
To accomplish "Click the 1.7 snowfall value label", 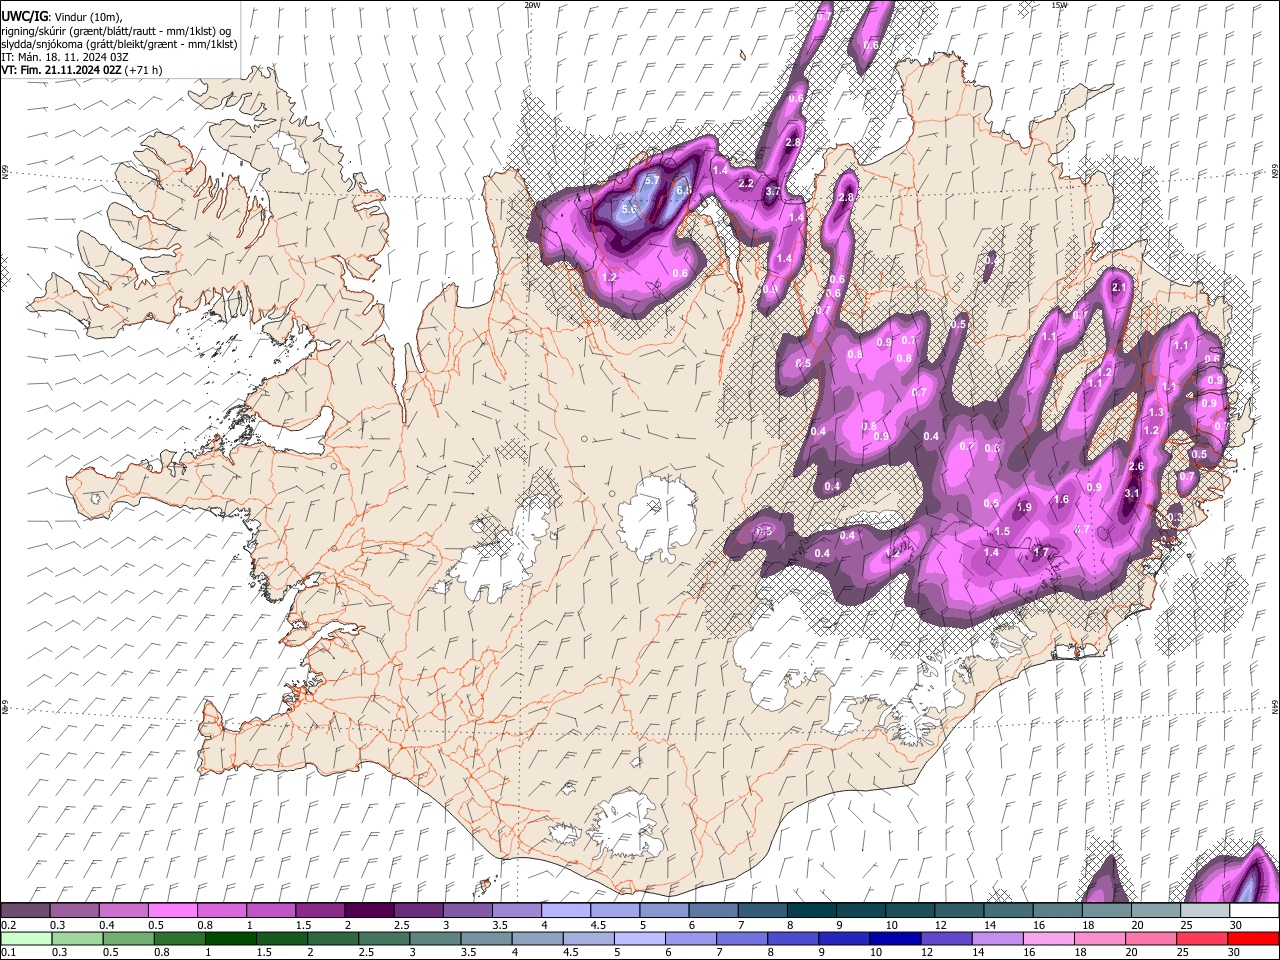I will (1041, 552).
